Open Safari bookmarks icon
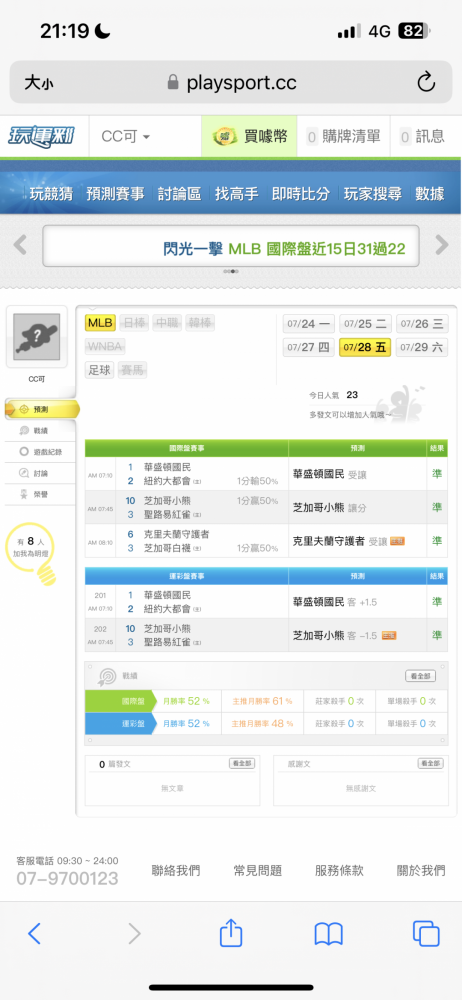 pyautogui.click(x=329, y=934)
